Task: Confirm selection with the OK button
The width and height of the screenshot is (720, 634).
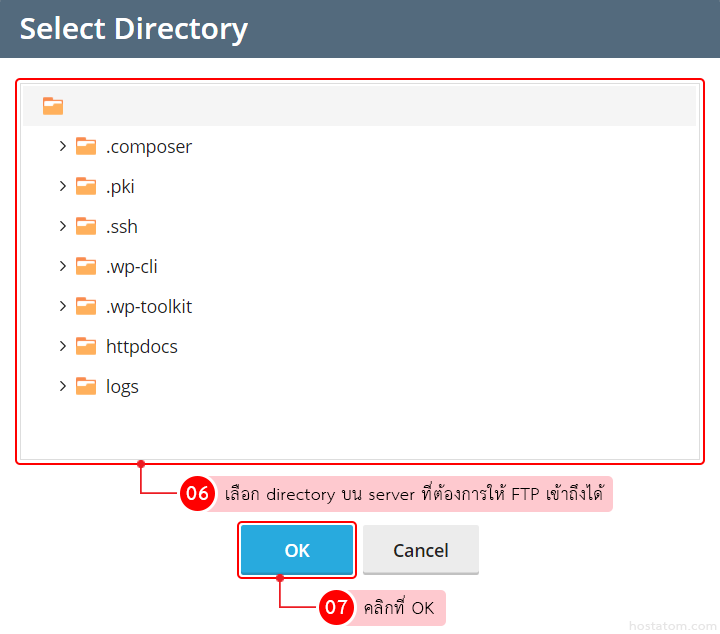Action: [297, 550]
